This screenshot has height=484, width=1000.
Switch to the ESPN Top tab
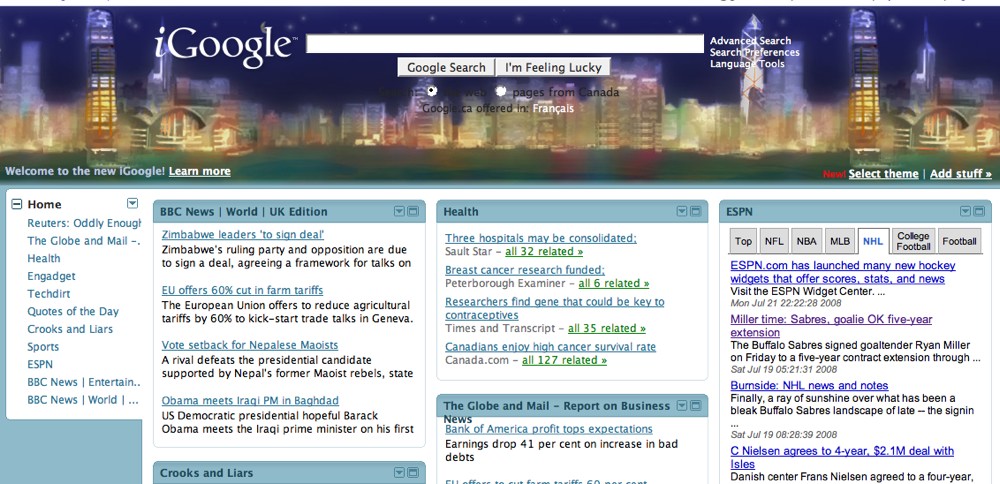click(743, 241)
